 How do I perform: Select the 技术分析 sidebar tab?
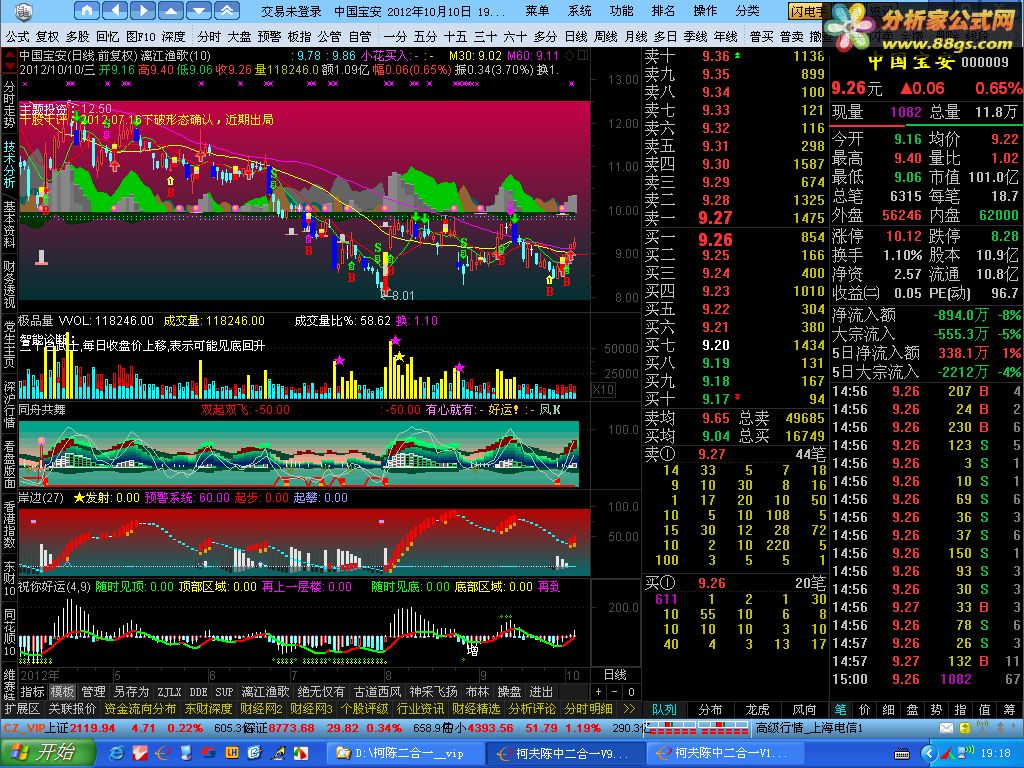click(x=9, y=164)
